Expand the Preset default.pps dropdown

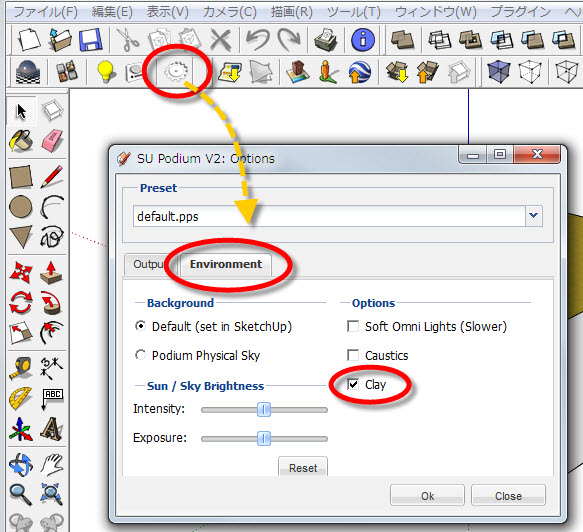tap(534, 216)
